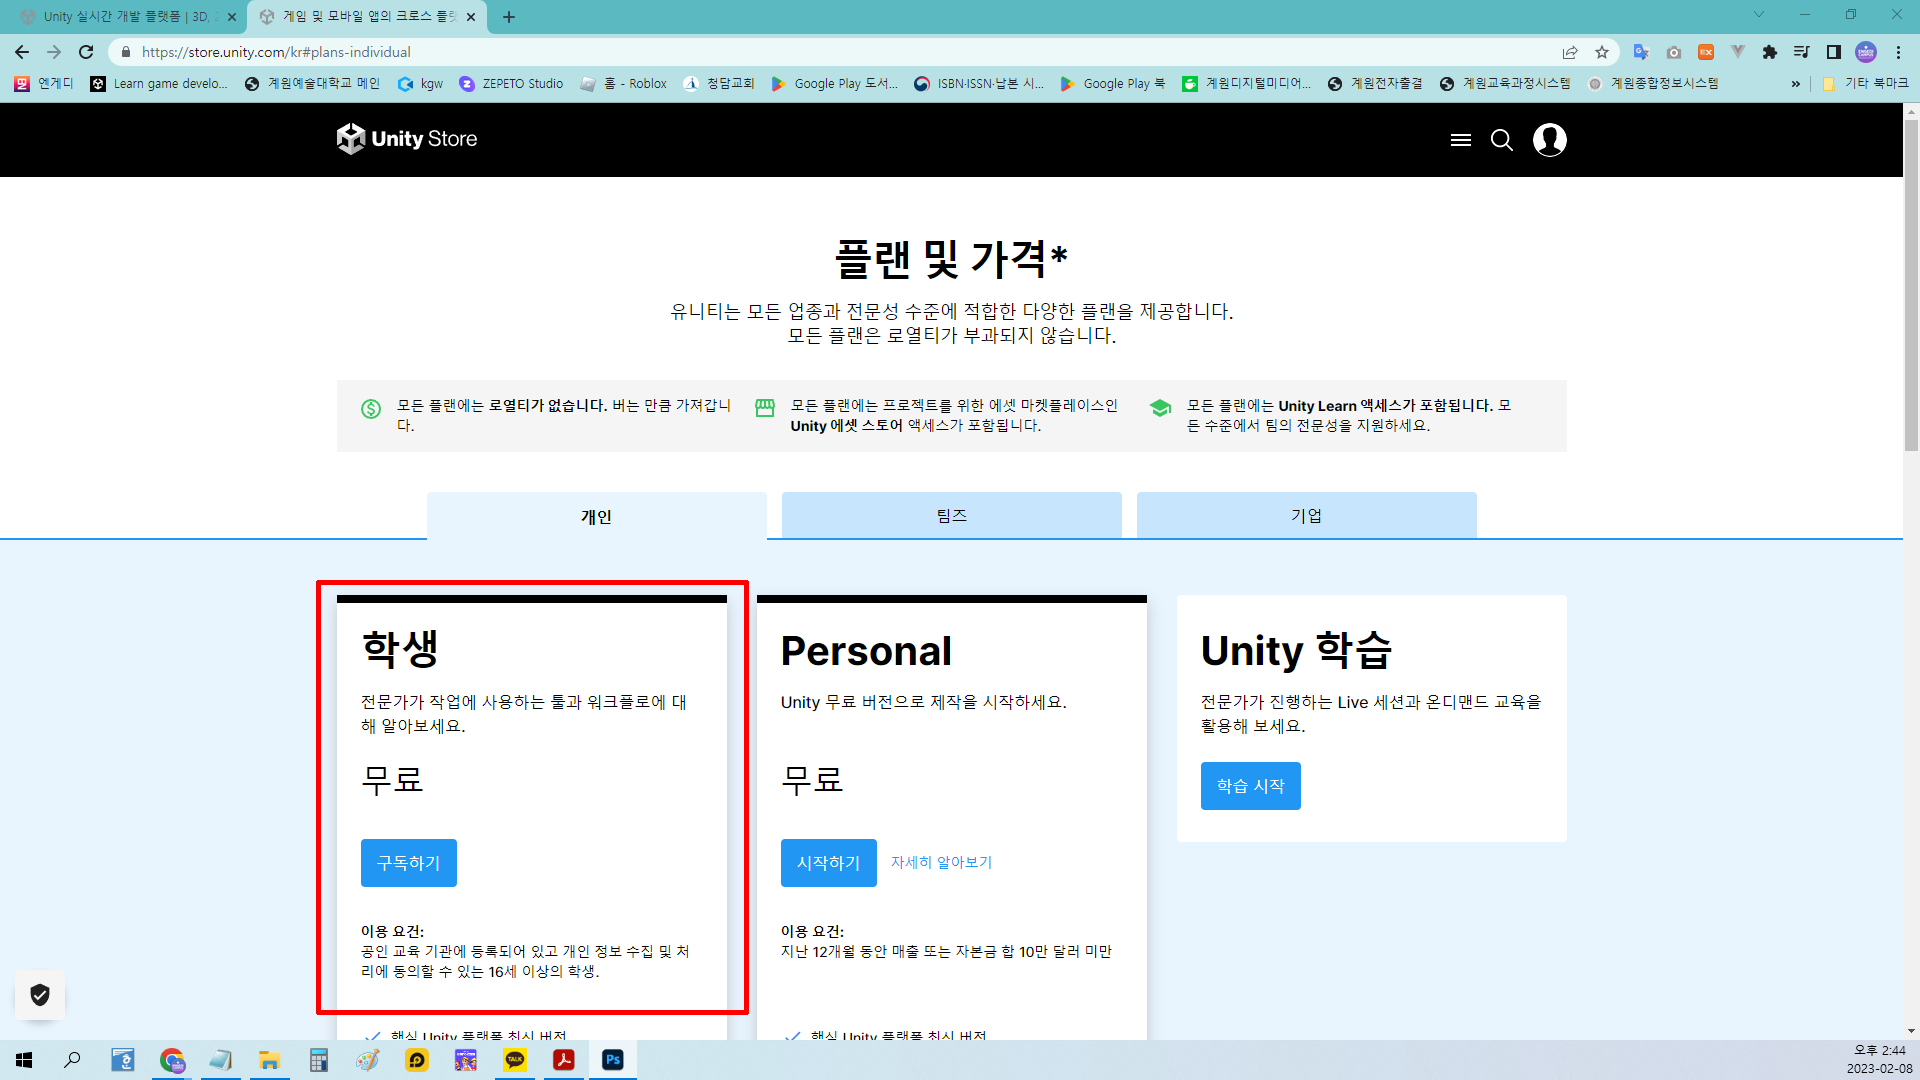Toggle the browser side panel icon

[x=1834, y=52]
